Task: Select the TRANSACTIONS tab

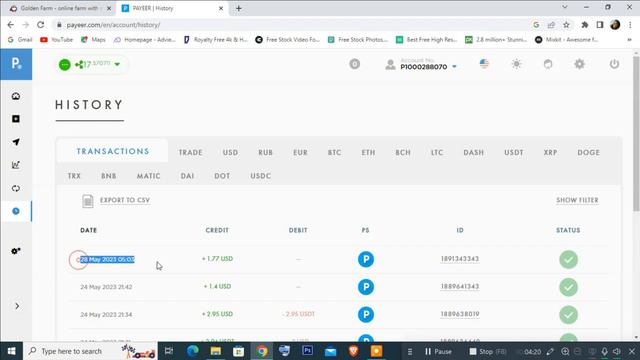Action: [113, 151]
